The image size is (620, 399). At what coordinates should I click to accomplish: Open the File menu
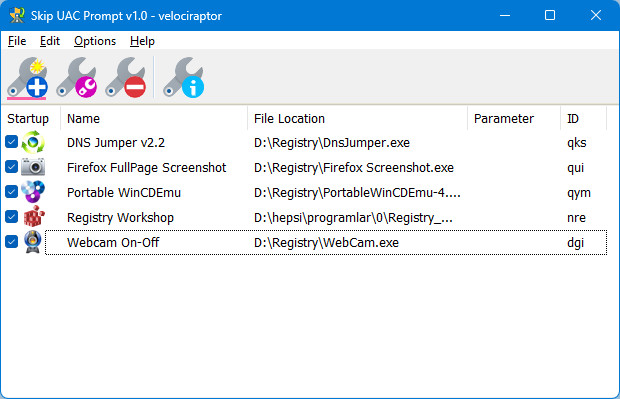click(17, 41)
